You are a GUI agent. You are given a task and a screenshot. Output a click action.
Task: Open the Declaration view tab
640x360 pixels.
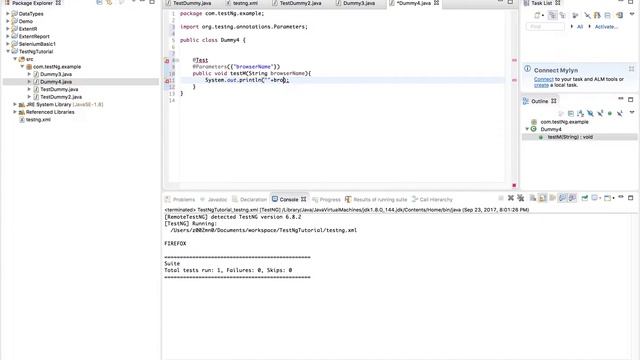[x=249, y=200]
